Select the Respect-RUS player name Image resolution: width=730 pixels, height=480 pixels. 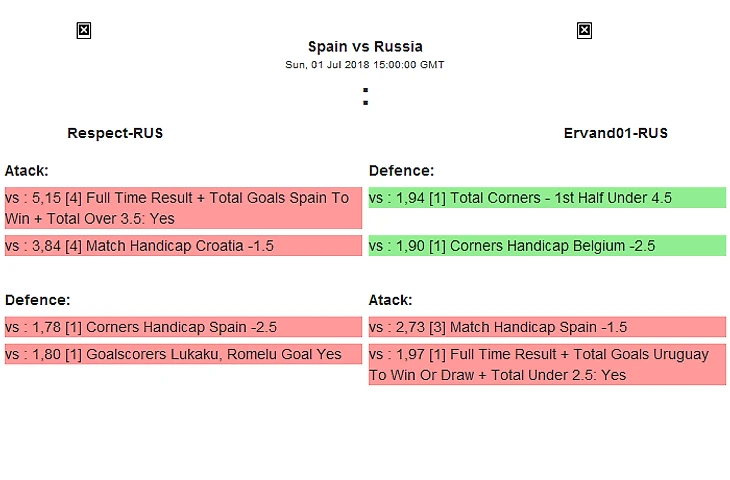[115, 133]
